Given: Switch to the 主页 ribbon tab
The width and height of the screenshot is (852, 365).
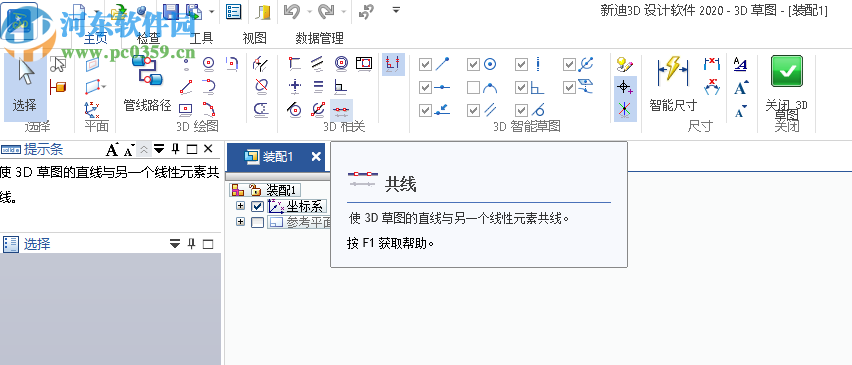Looking at the screenshot, I should click(x=95, y=38).
